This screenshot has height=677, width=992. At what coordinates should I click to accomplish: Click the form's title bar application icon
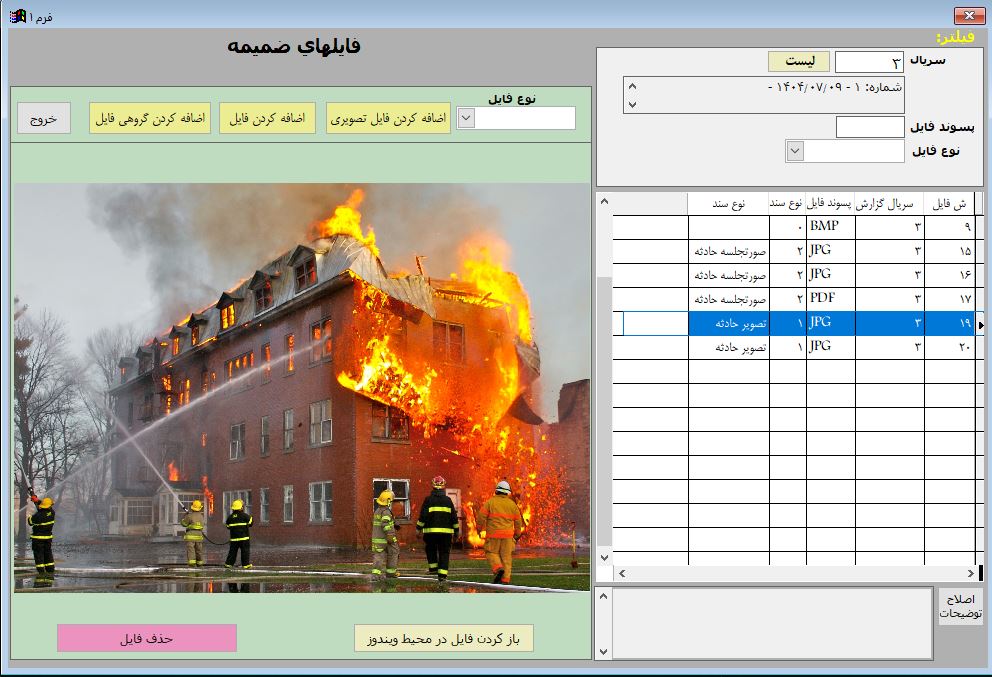pyautogui.click(x=17, y=16)
